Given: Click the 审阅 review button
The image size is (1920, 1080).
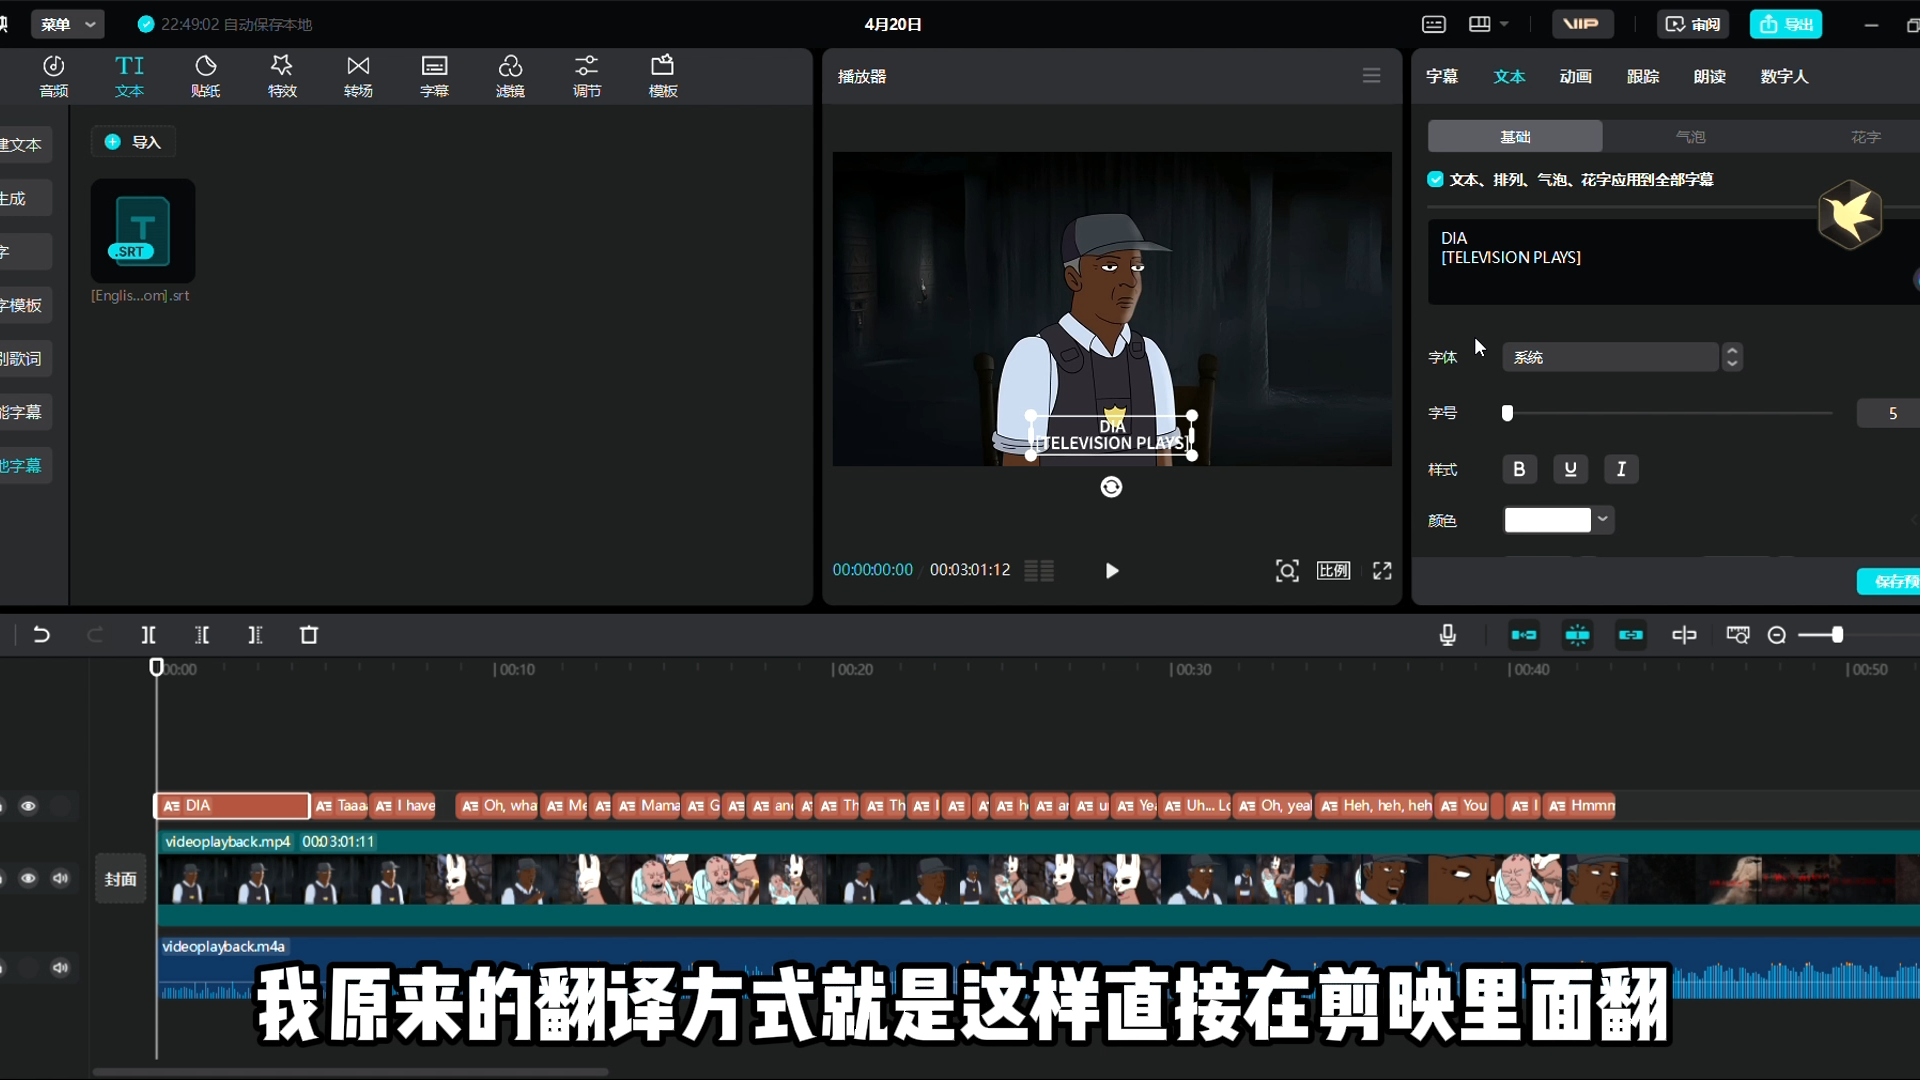Looking at the screenshot, I should click(1693, 24).
